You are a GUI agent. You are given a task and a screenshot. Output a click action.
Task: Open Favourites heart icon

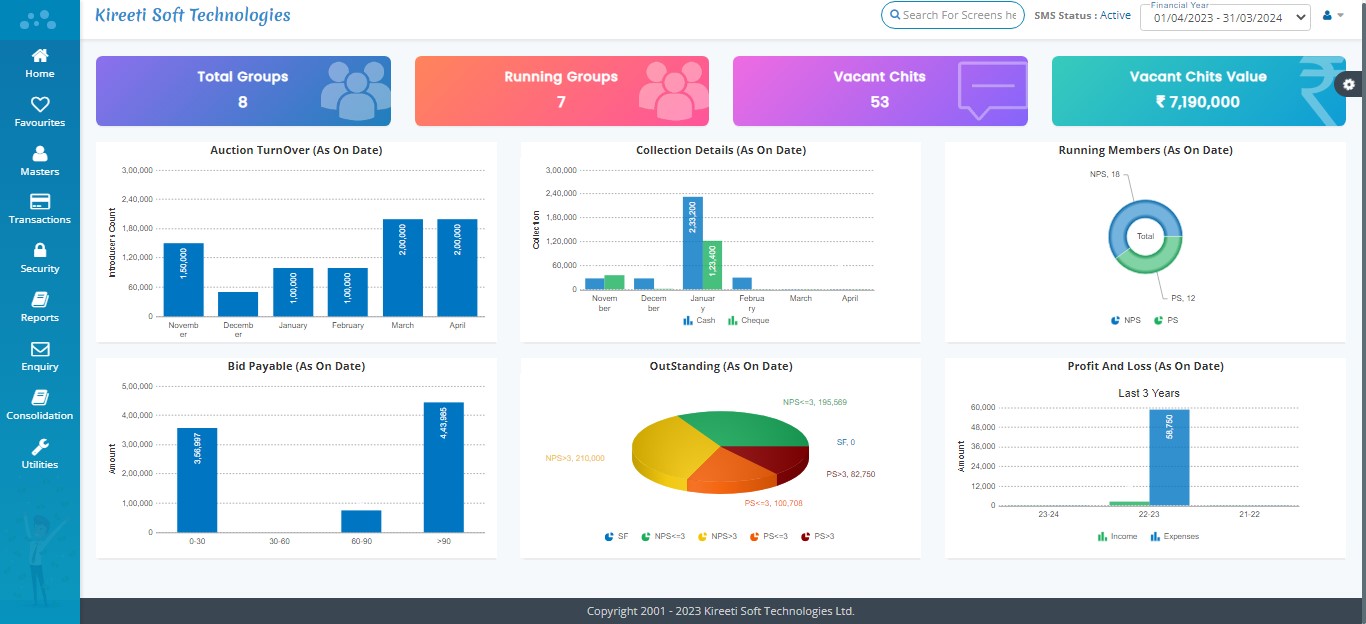point(40,105)
